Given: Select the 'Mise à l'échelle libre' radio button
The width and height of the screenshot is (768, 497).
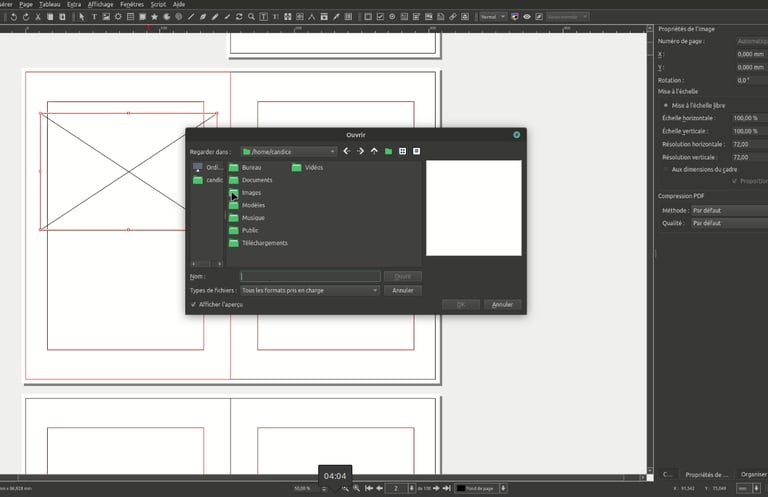Looking at the screenshot, I should pos(666,105).
